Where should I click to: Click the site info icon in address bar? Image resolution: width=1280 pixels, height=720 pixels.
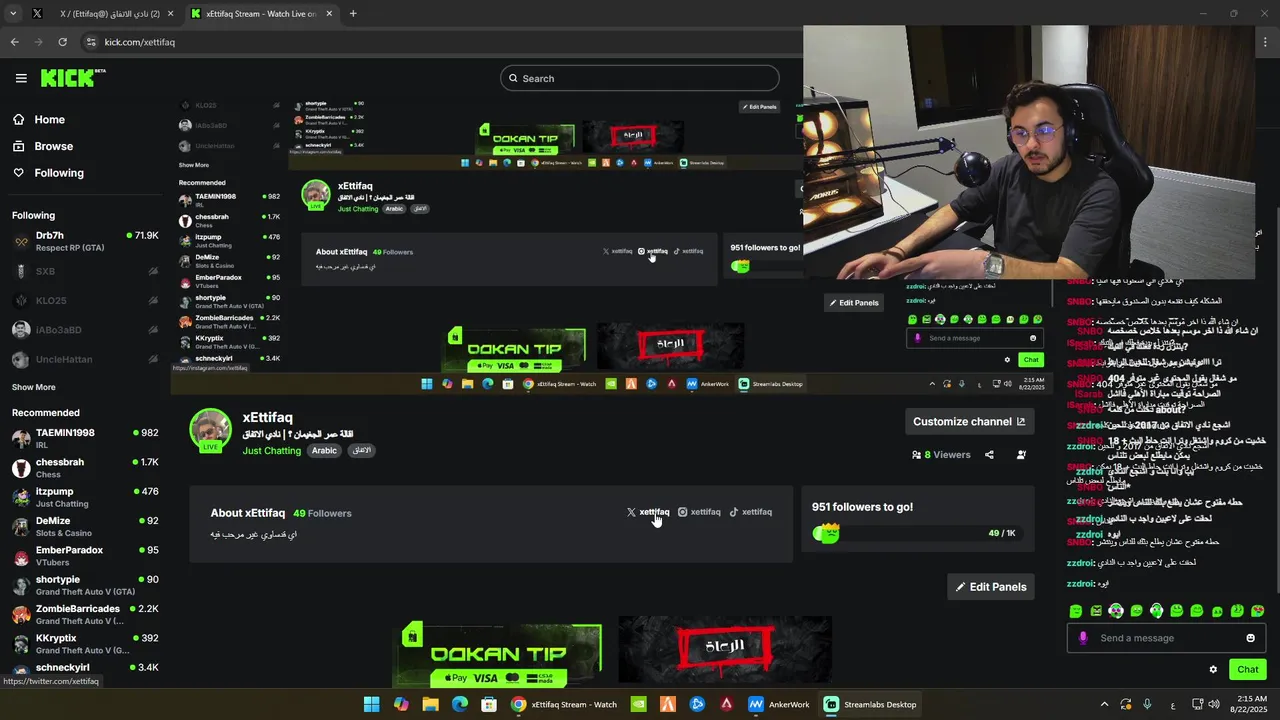[91, 42]
